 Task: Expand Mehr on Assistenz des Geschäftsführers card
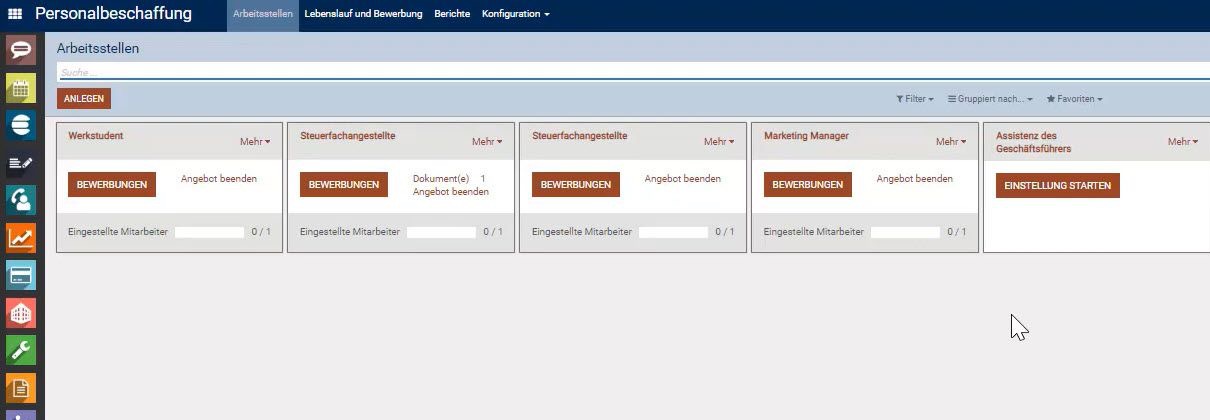(x=1183, y=142)
